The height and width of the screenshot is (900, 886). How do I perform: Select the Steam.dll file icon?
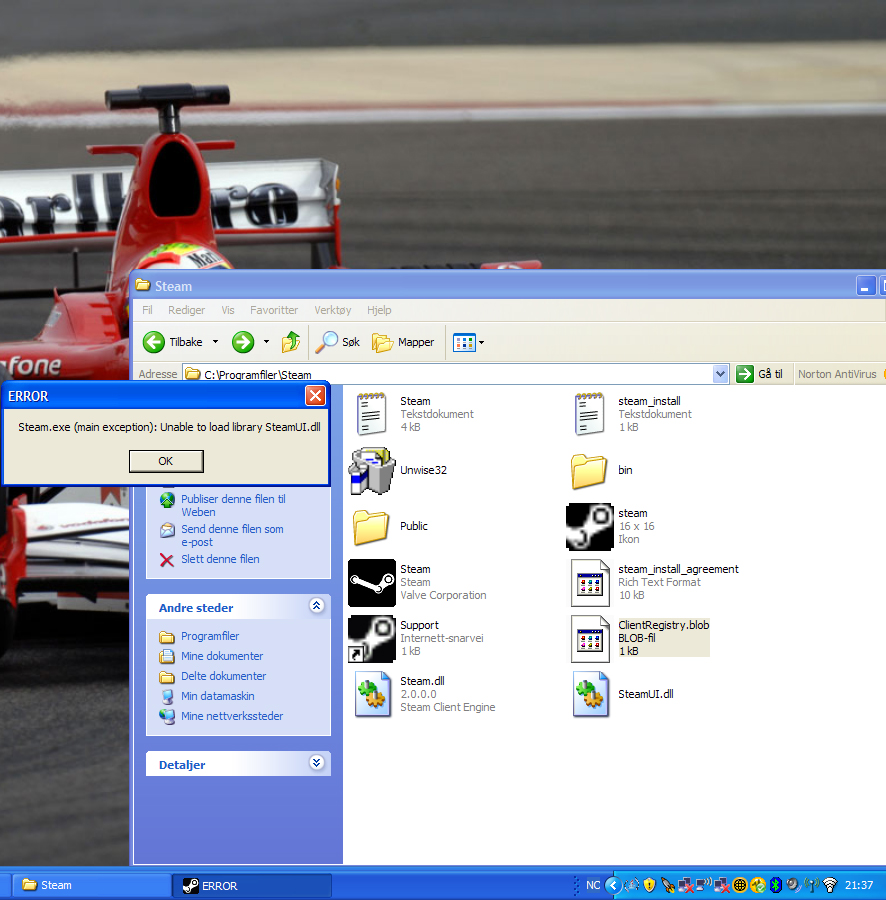click(x=372, y=695)
